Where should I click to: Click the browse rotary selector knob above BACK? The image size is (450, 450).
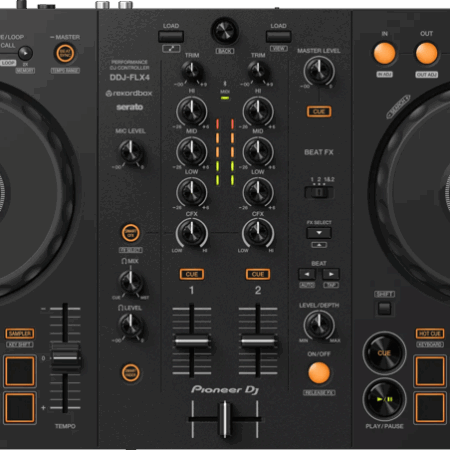pos(225,31)
